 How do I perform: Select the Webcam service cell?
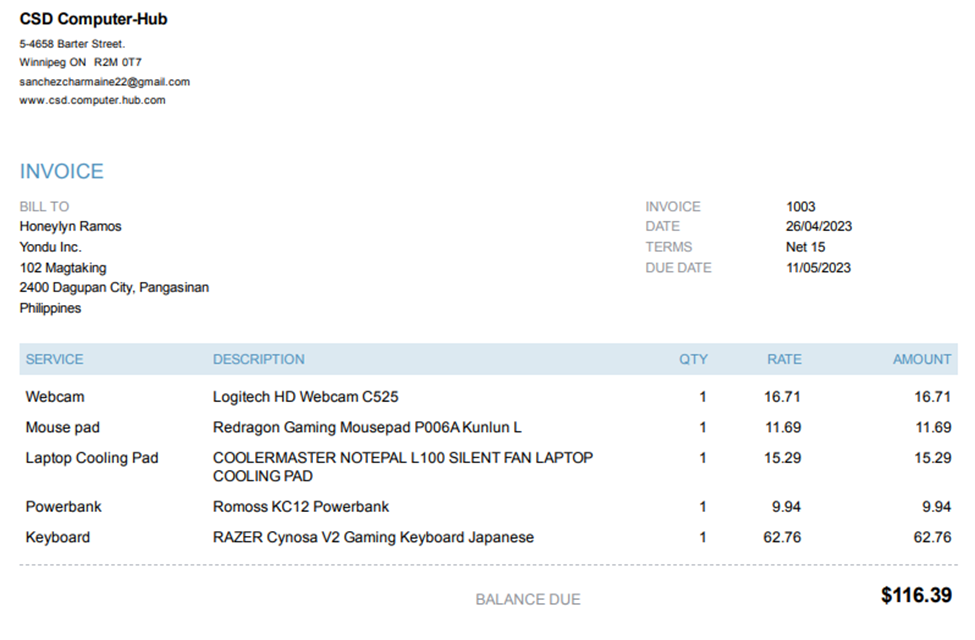tap(55, 397)
